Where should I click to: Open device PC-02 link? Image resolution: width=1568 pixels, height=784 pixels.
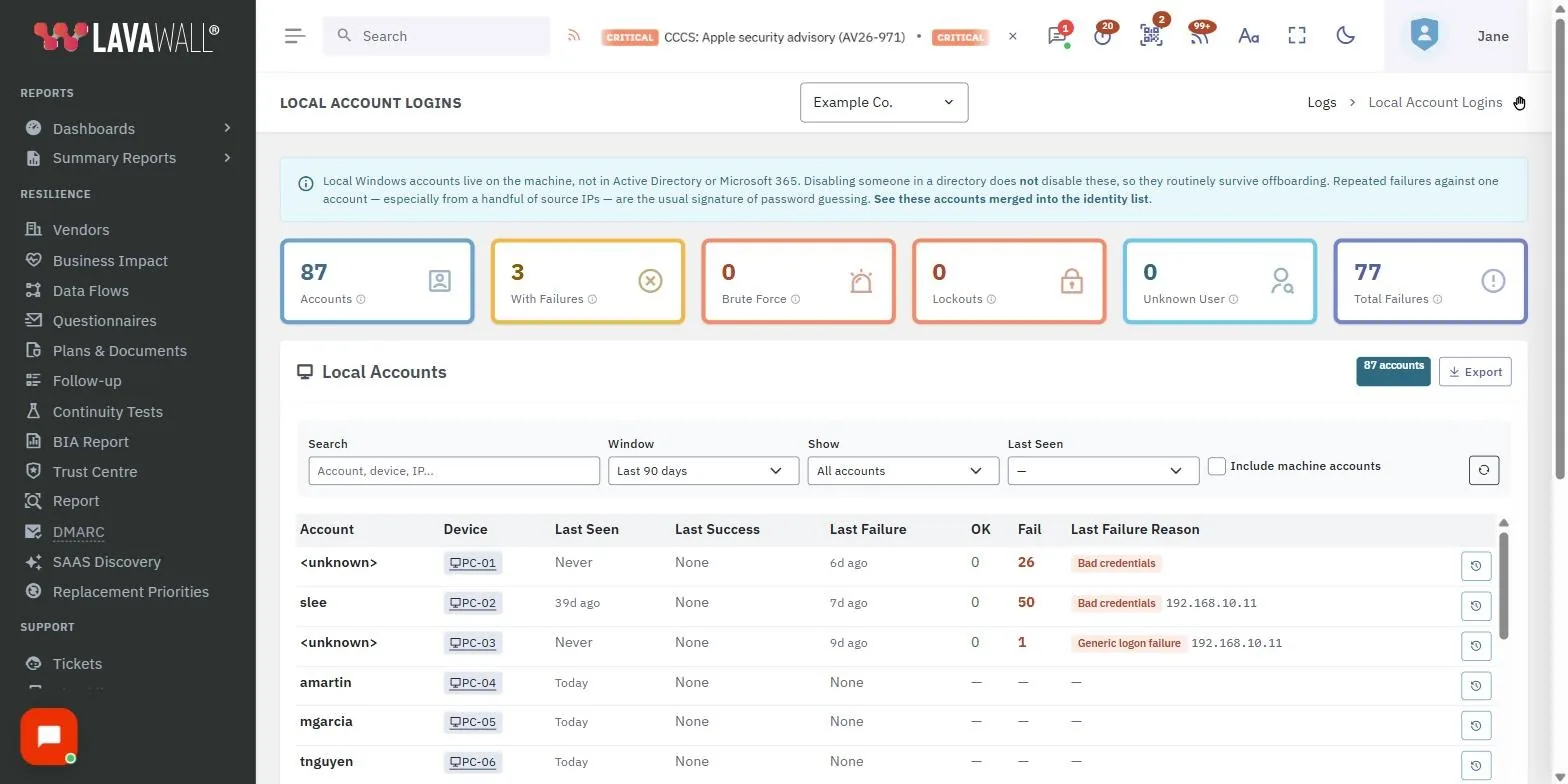coord(472,603)
